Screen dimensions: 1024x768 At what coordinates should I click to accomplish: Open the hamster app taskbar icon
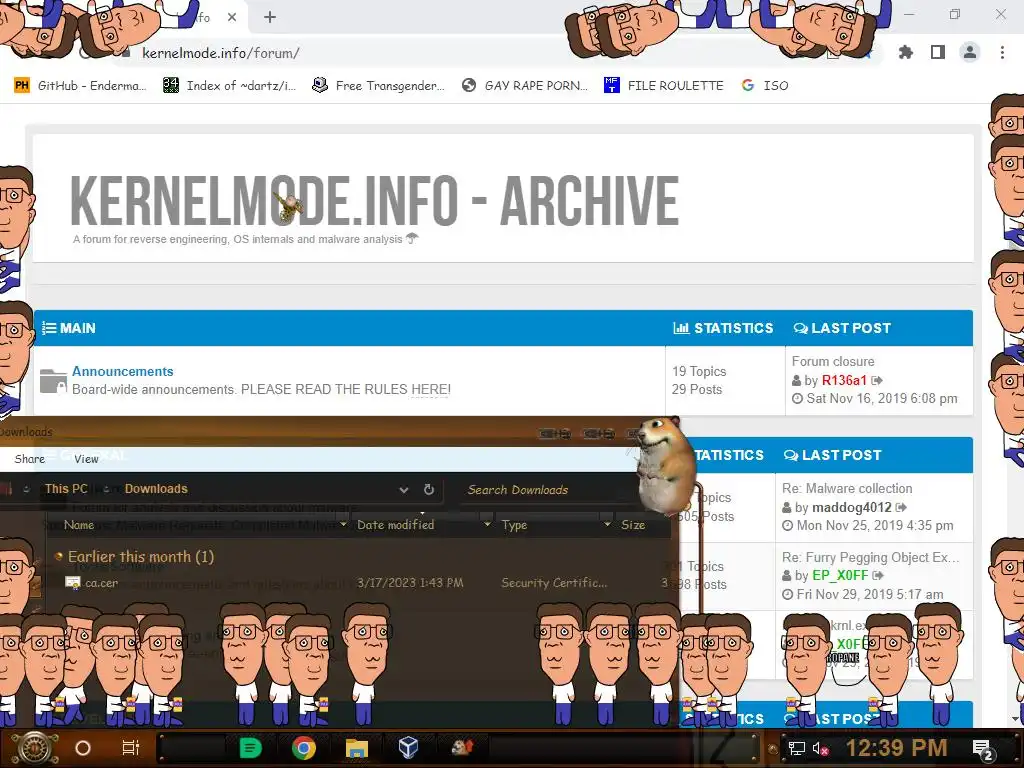coord(462,747)
